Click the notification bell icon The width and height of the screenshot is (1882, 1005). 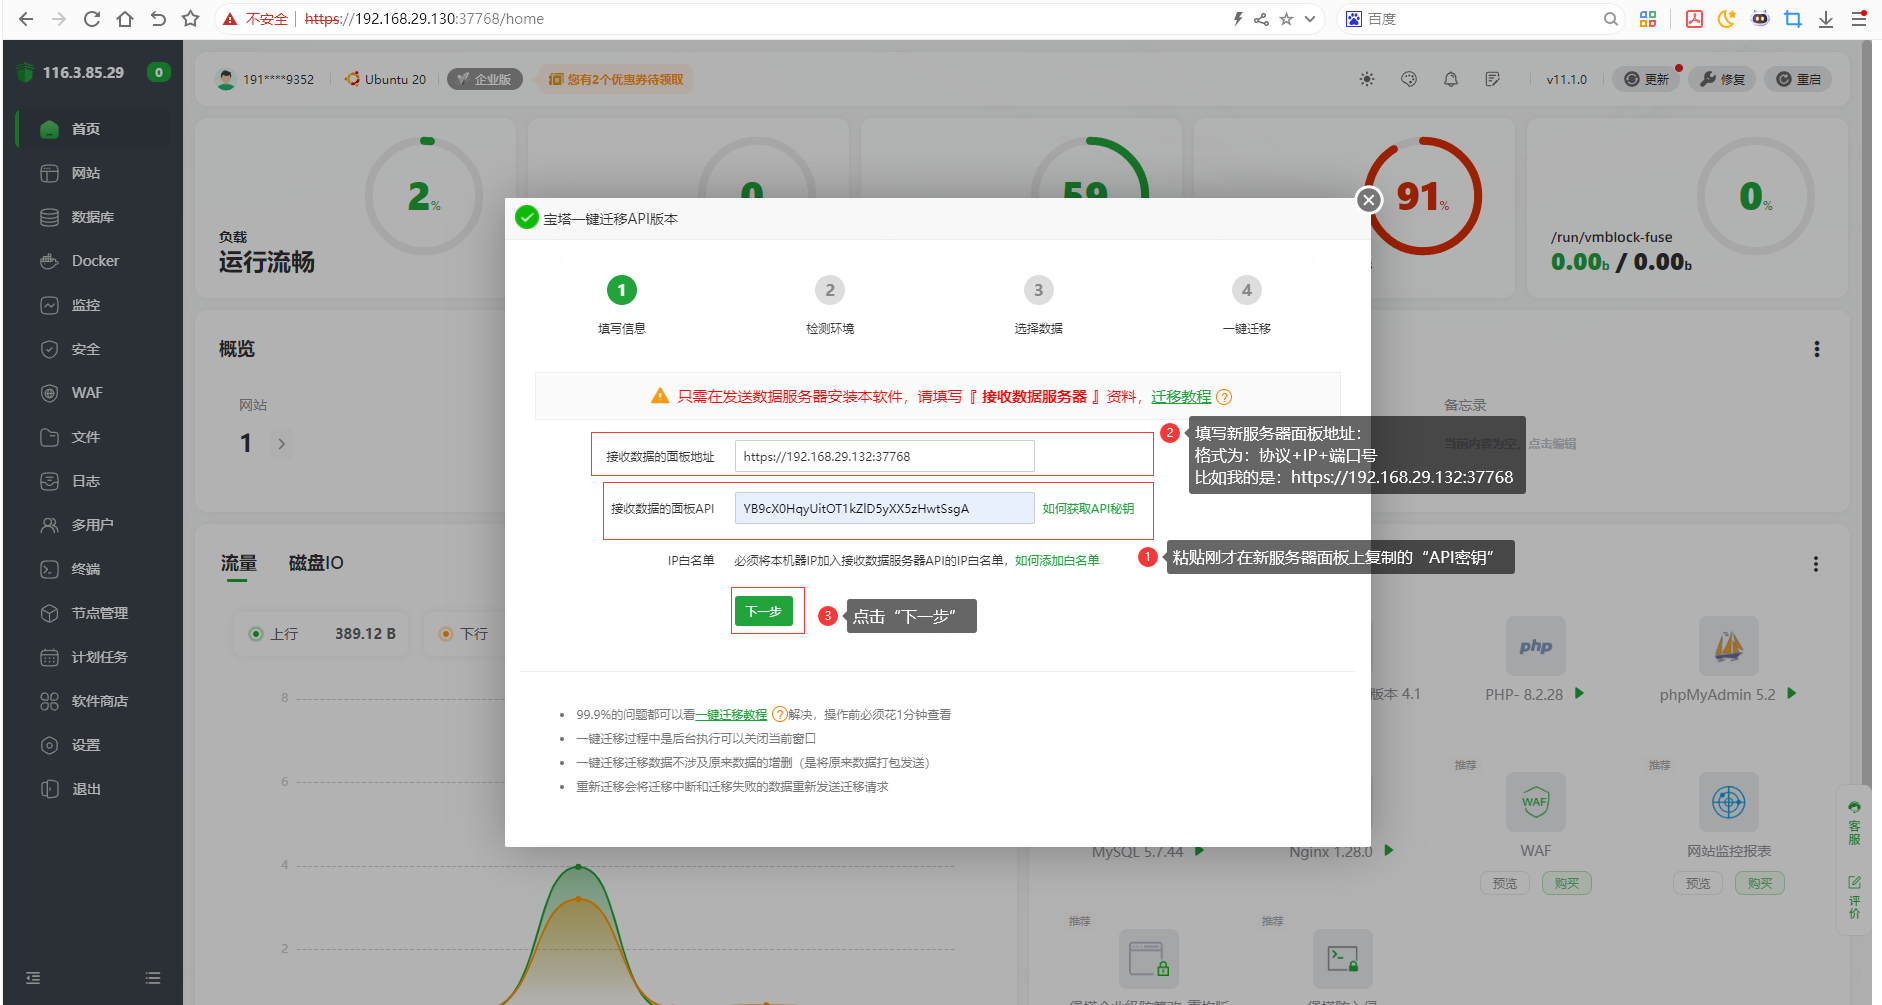(x=1450, y=79)
